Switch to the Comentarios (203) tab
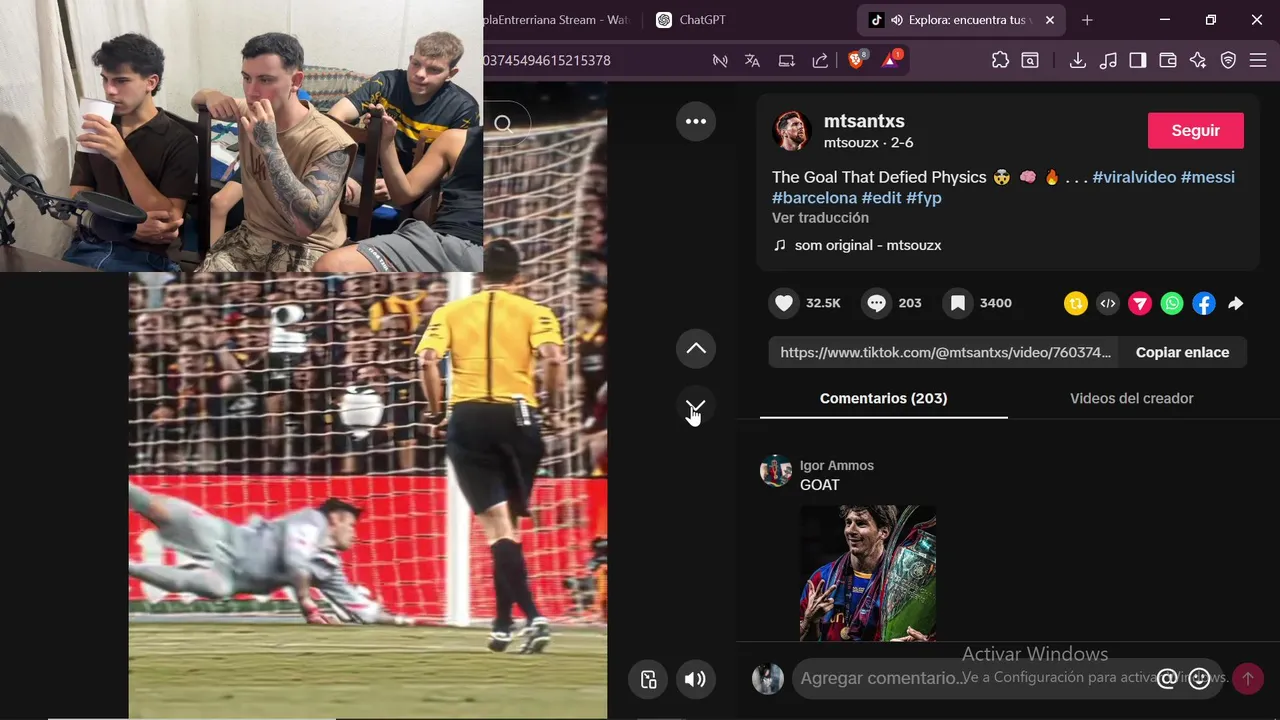Image resolution: width=1280 pixels, height=720 pixels. (883, 398)
